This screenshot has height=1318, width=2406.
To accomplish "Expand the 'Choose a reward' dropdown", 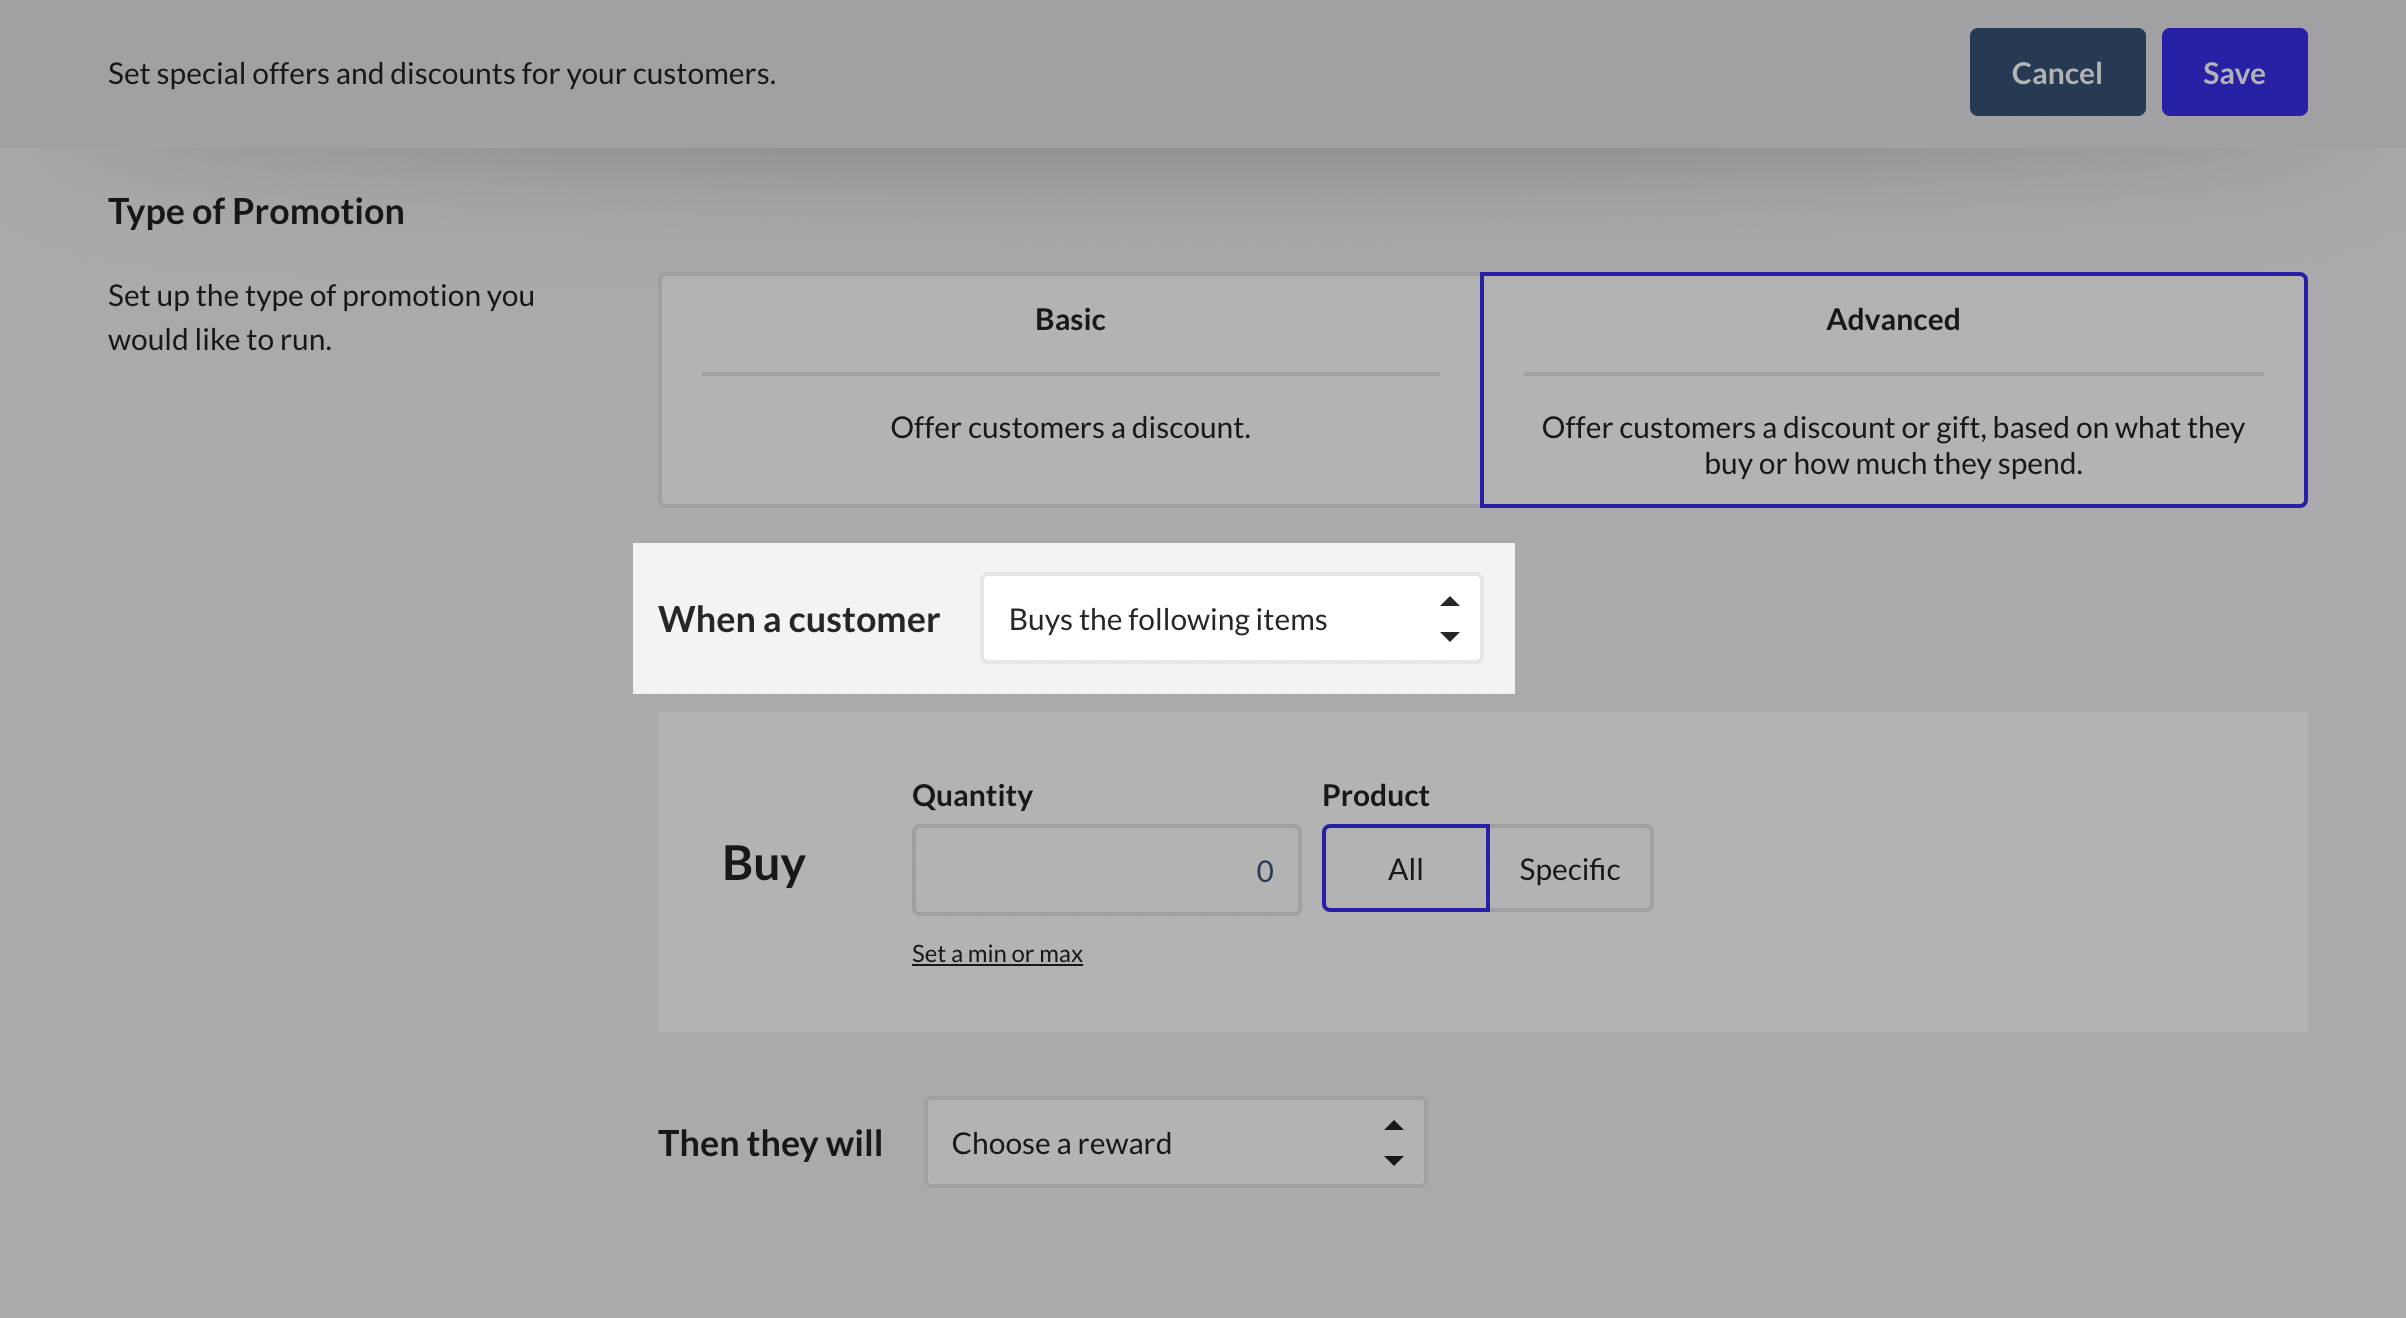I will coord(1175,1143).
